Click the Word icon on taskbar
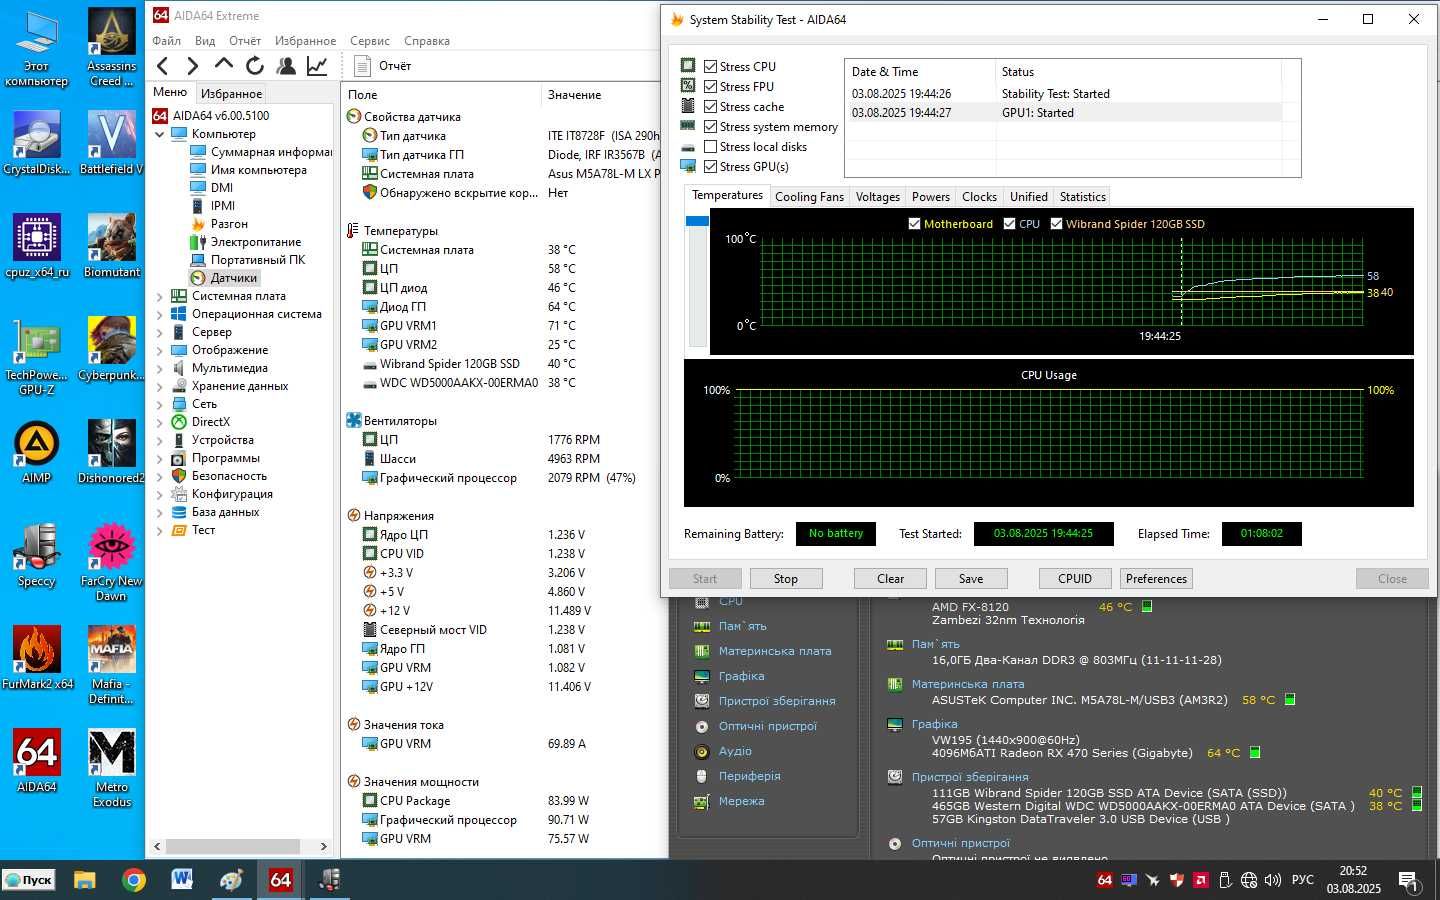 point(182,880)
